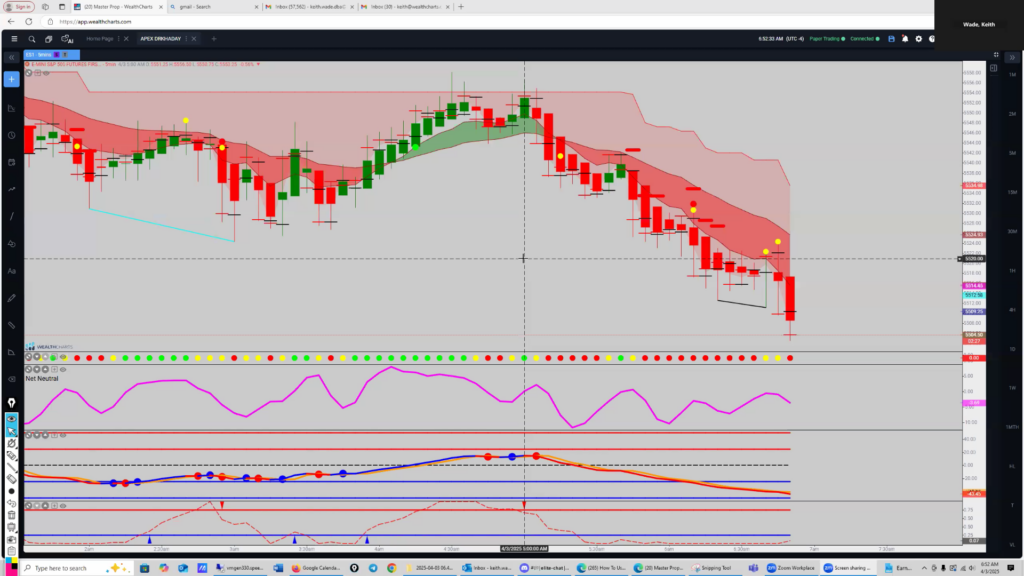Image resolution: width=1024 pixels, height=576 pixels.
Task: Click the browser address bar URL
Action: (95, 22)
